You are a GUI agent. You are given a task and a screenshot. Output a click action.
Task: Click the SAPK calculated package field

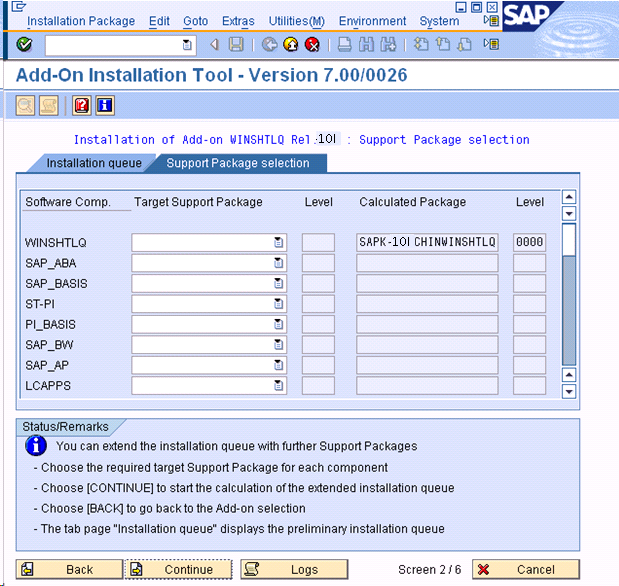point(427,242)
